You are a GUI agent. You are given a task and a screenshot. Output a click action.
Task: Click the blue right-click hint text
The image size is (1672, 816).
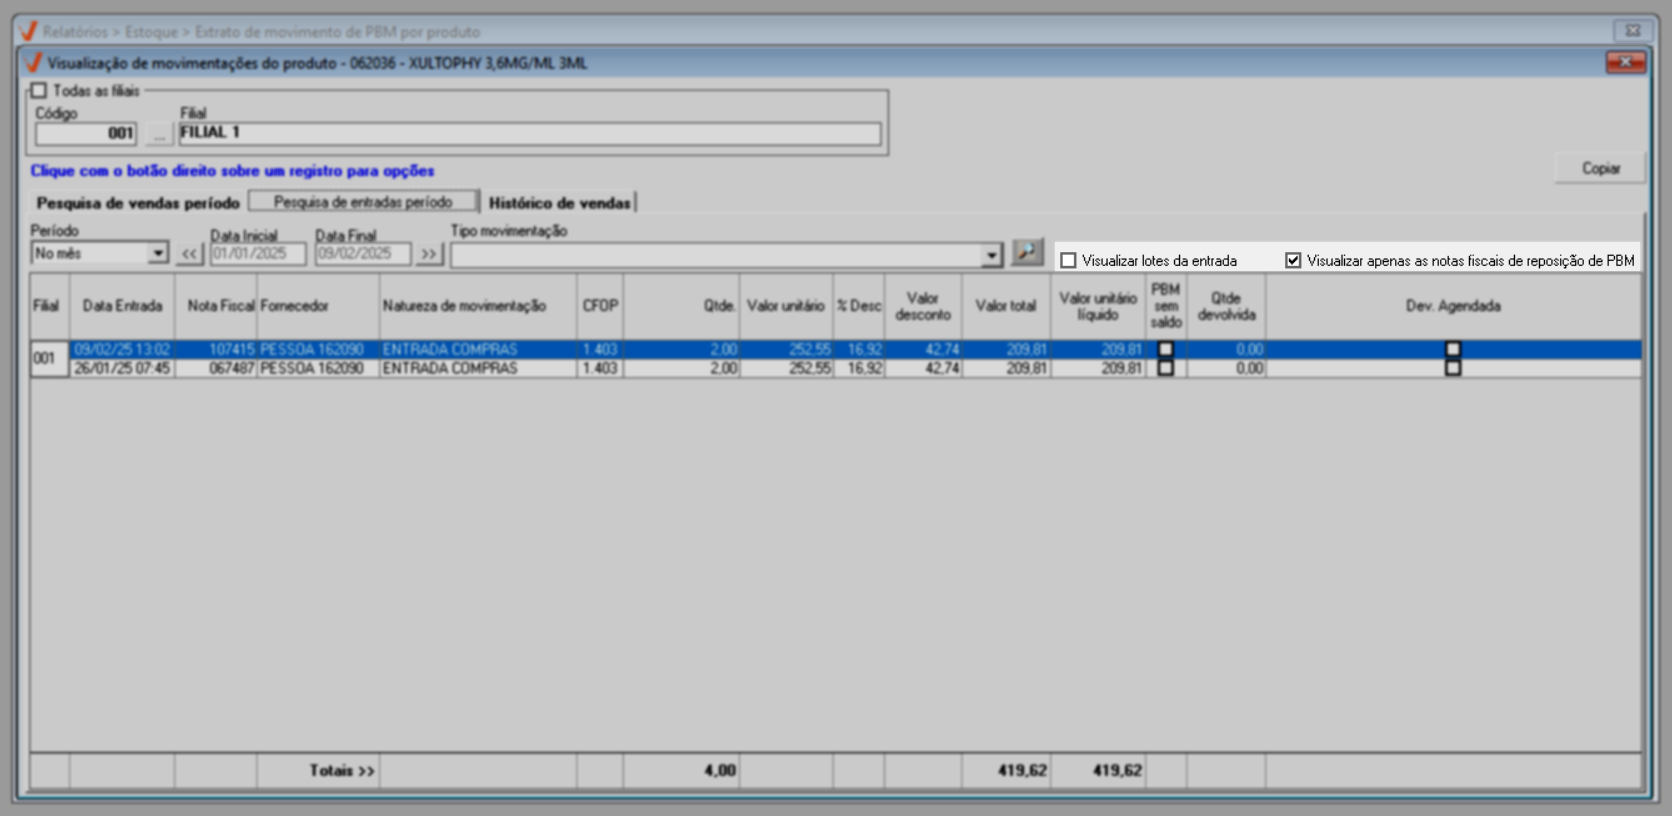coord(232,171)
